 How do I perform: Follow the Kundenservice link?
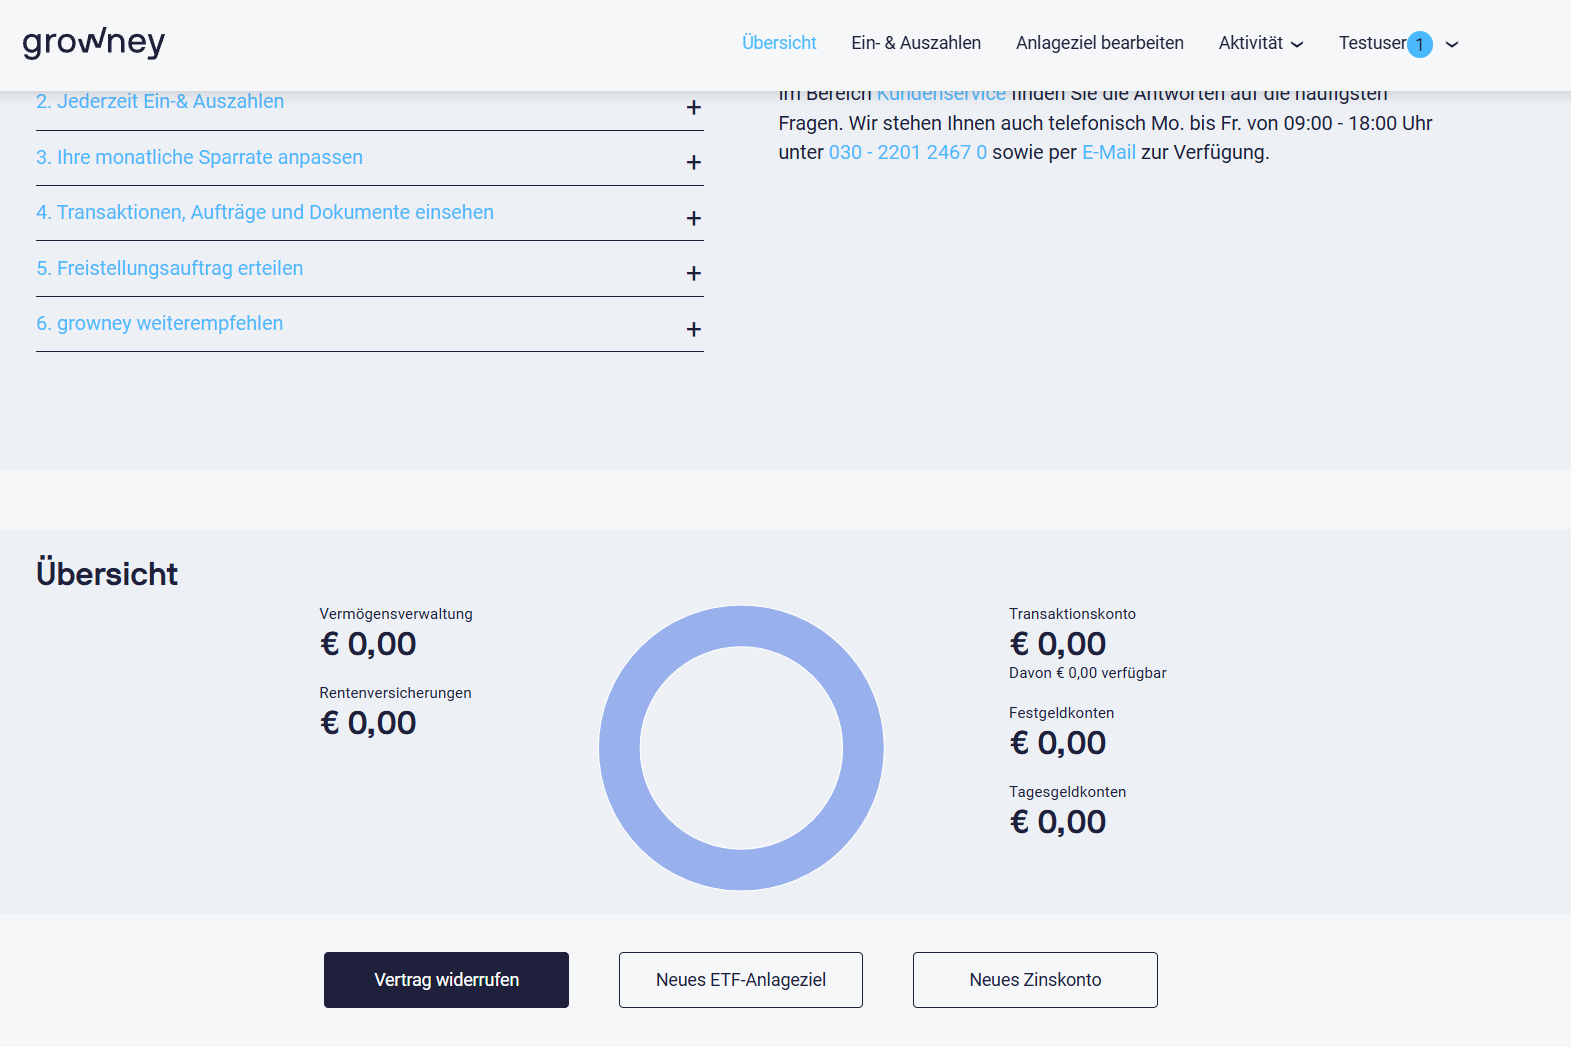pyautogui.click(x=941, y=96)
